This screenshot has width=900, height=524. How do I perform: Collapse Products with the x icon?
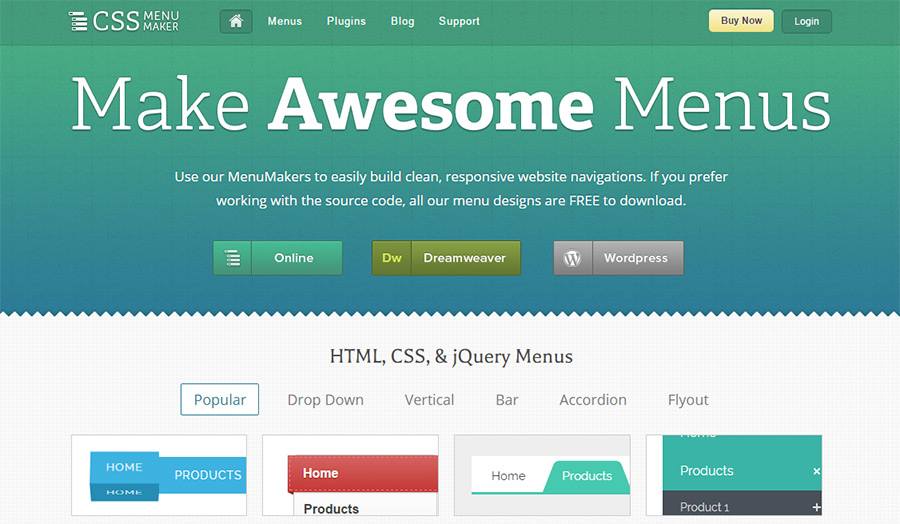pos(816,471)
